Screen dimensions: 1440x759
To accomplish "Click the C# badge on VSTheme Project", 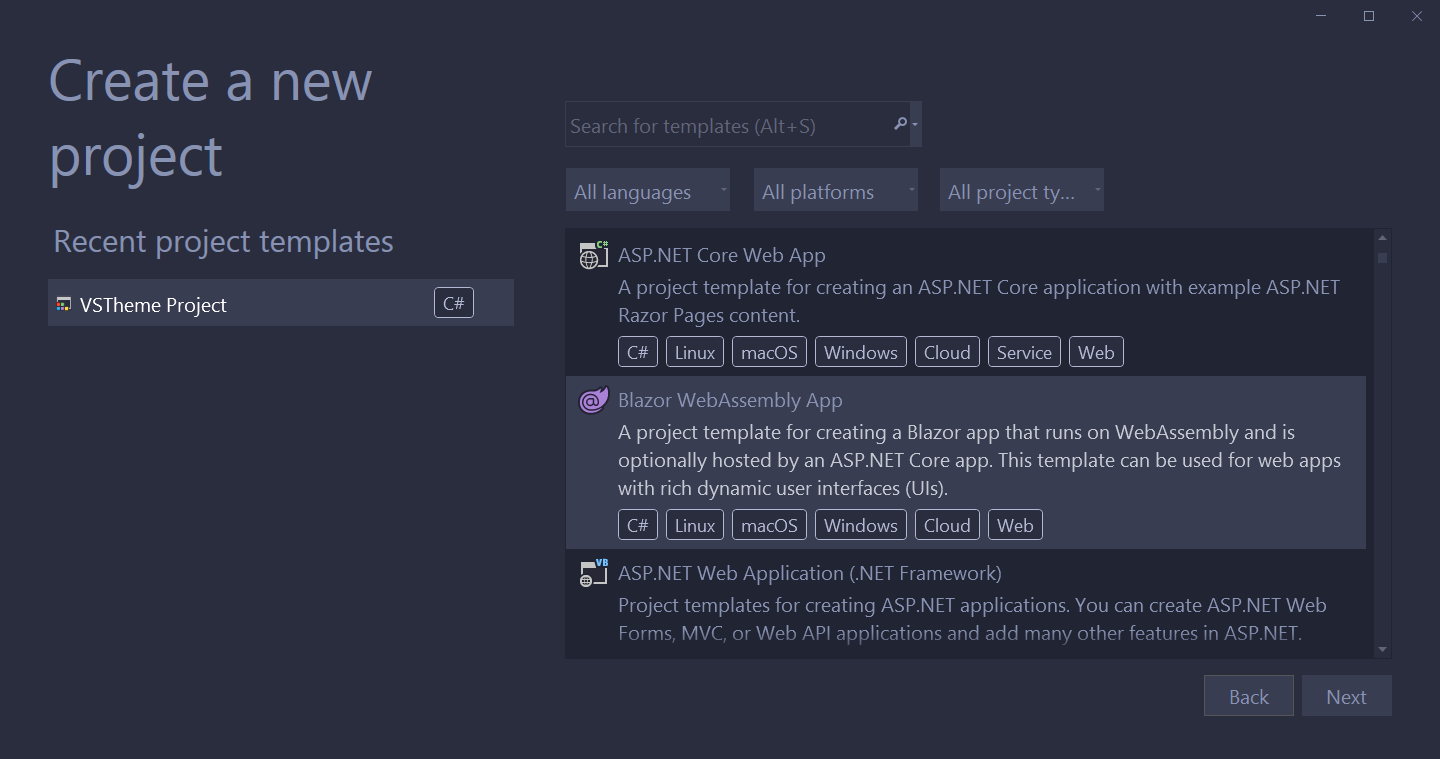I will click(x=453, y=302).
